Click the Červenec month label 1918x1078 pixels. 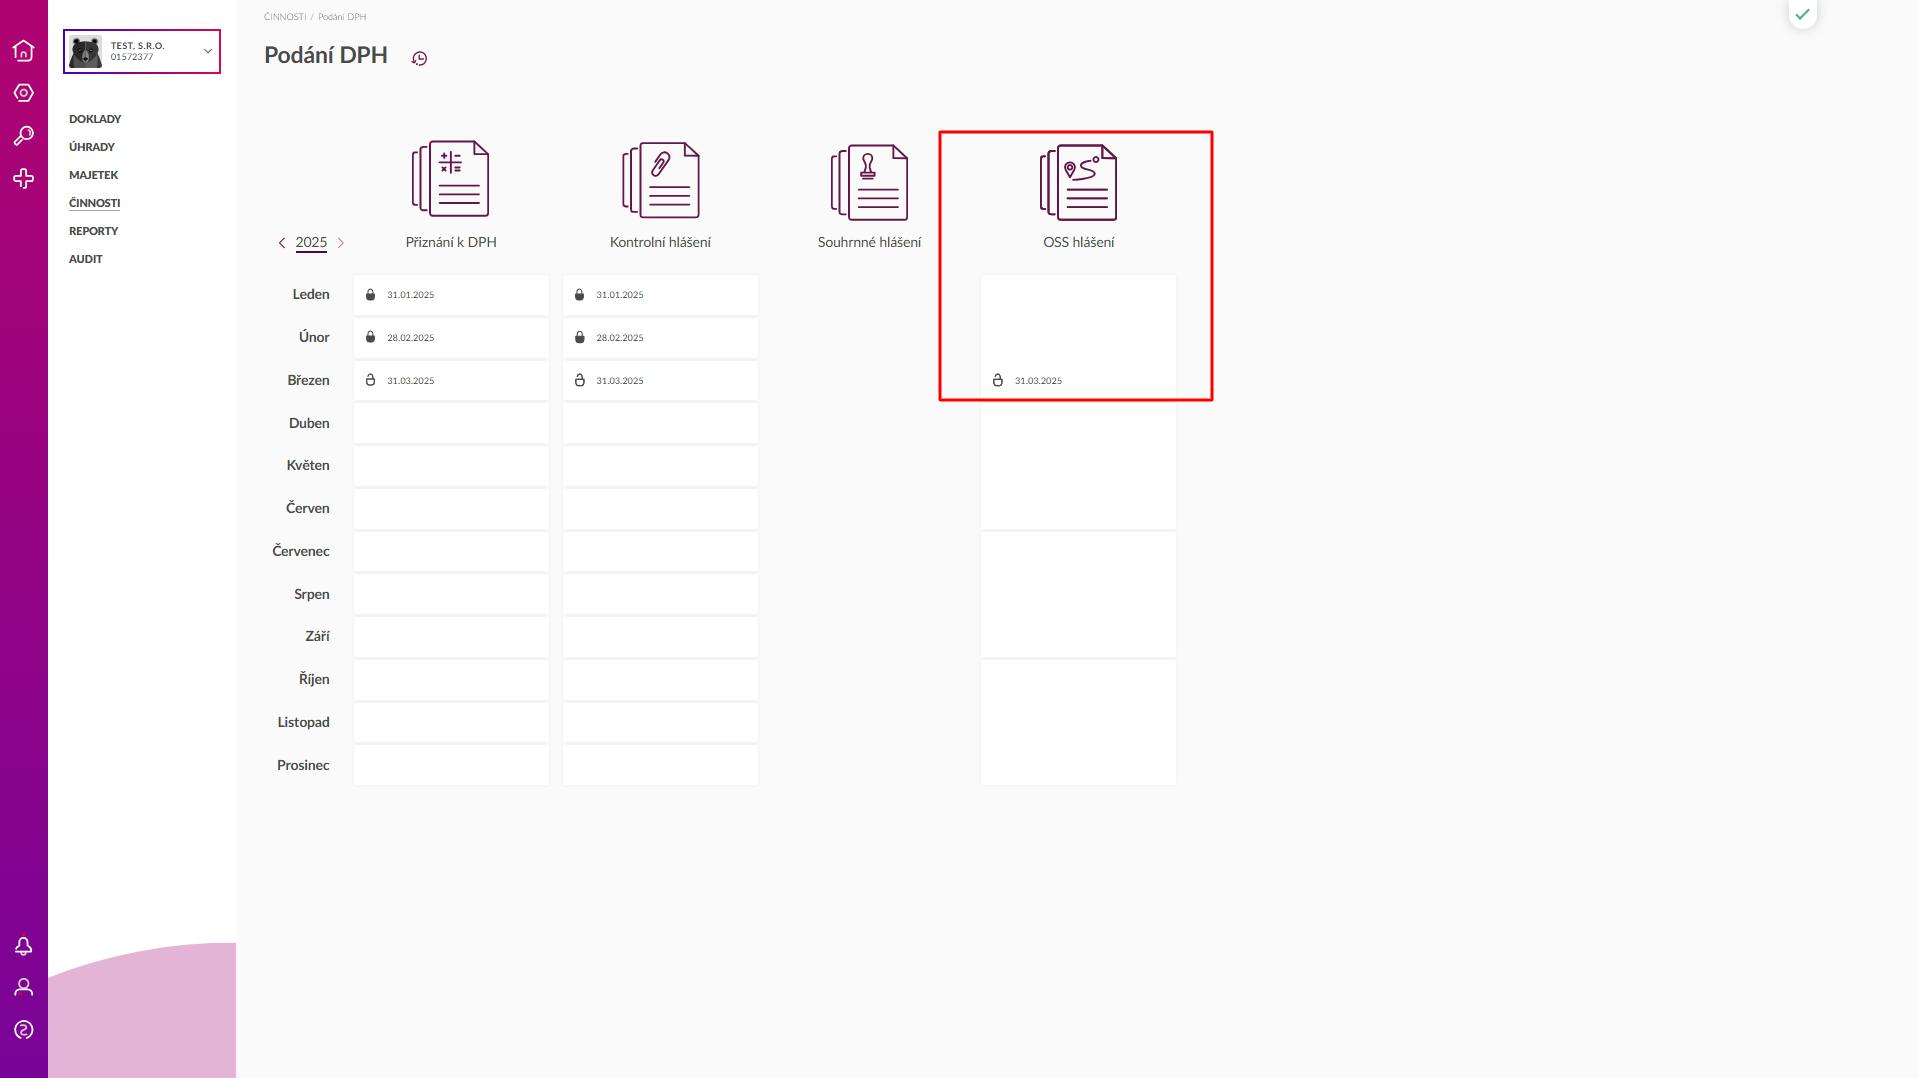[x=301, y=551]
